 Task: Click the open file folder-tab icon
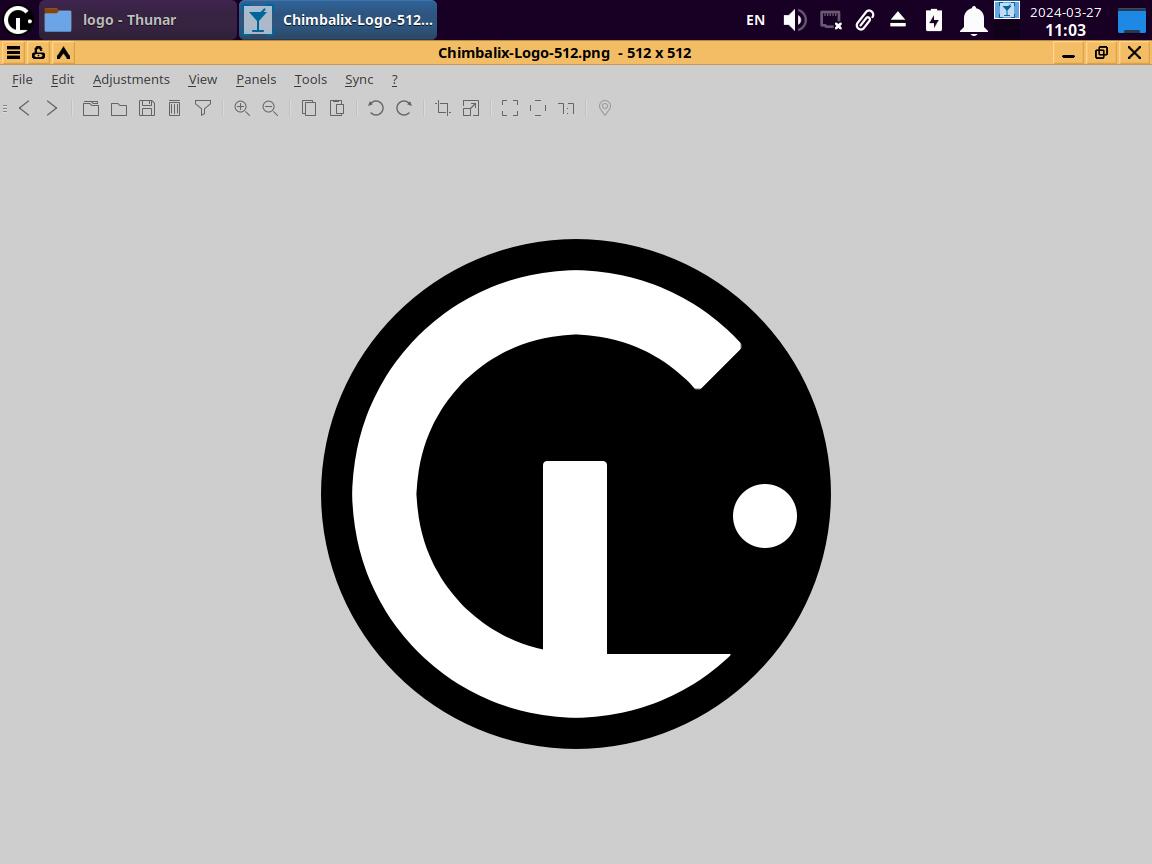coord(91,108)
